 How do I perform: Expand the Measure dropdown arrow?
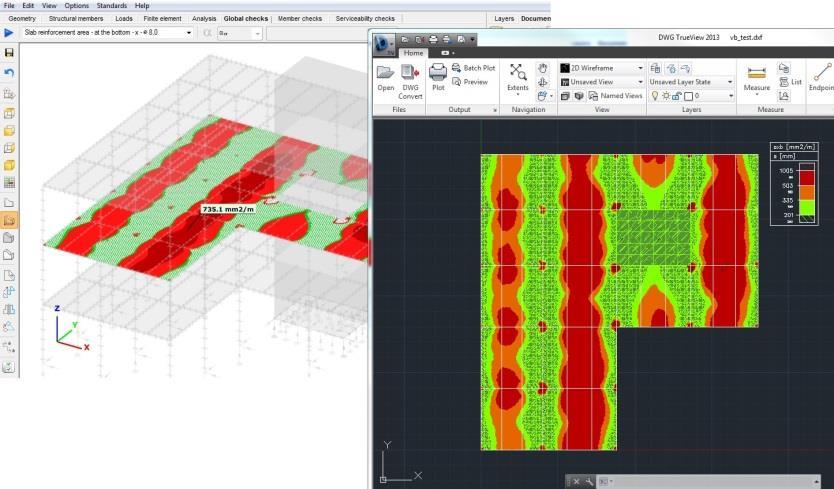coord(756,96)
